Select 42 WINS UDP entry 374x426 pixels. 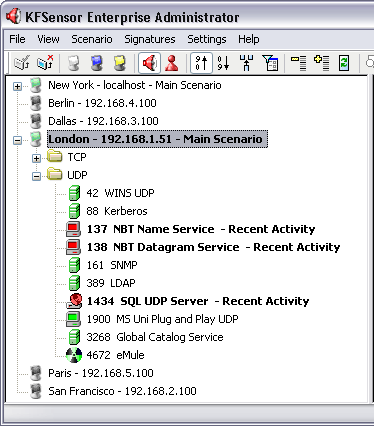click(x=120, y=193)
